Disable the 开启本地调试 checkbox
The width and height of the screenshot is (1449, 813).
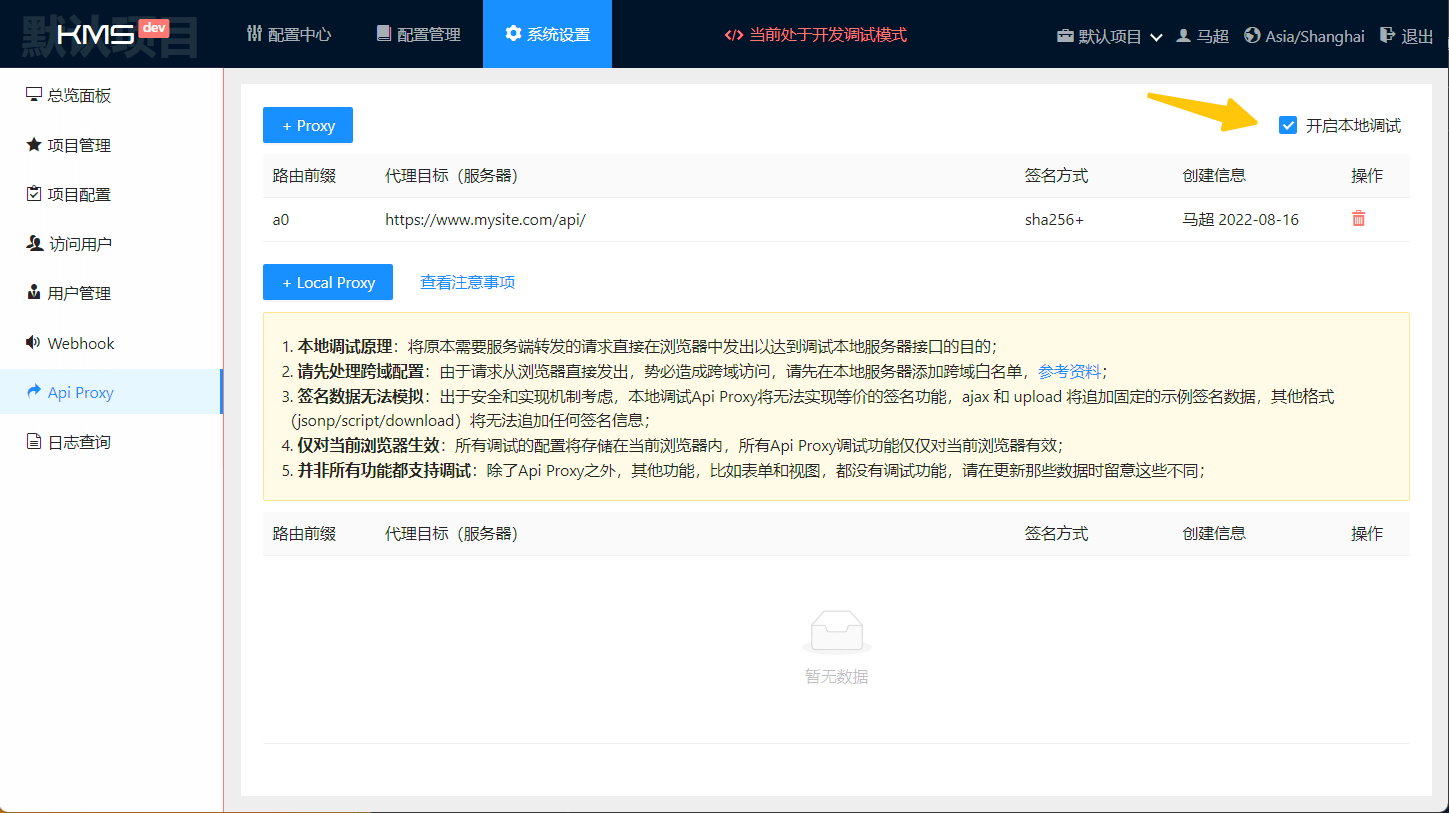pos(1288,126)
